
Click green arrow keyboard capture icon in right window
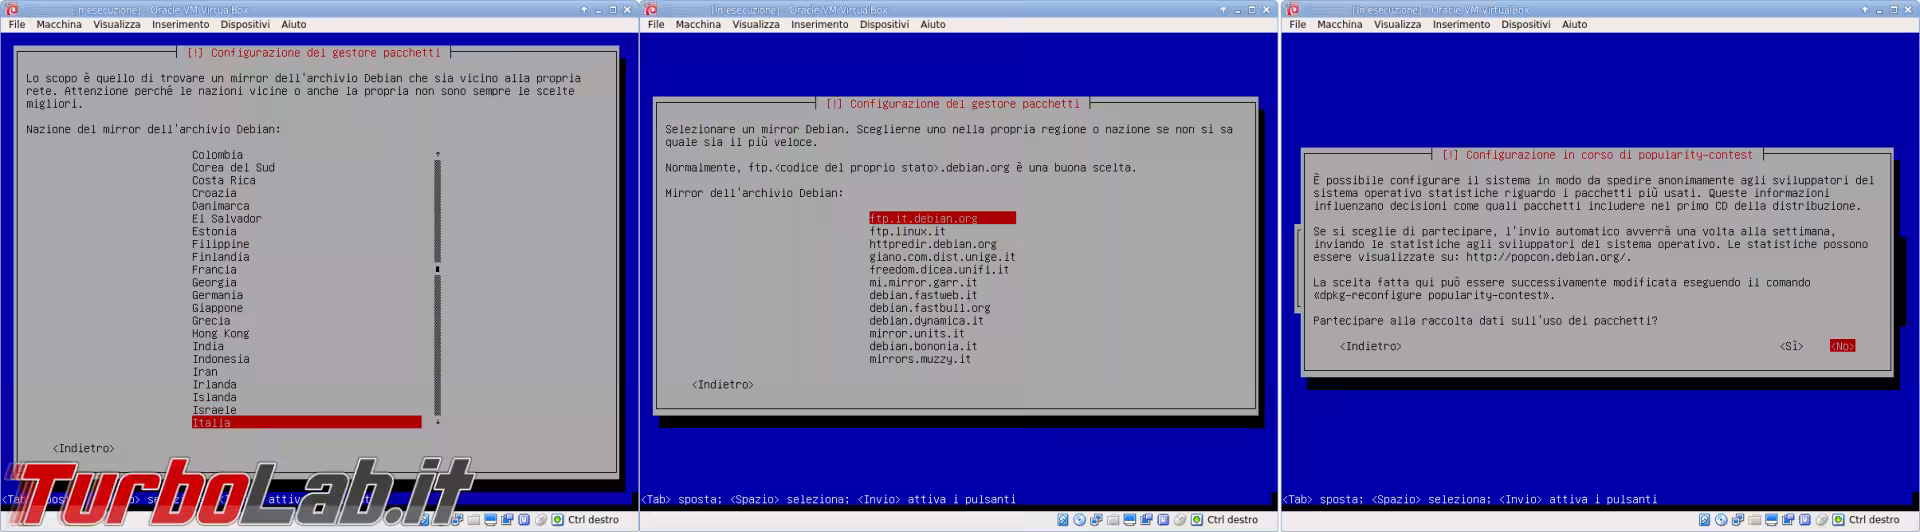pos(1837,520)
